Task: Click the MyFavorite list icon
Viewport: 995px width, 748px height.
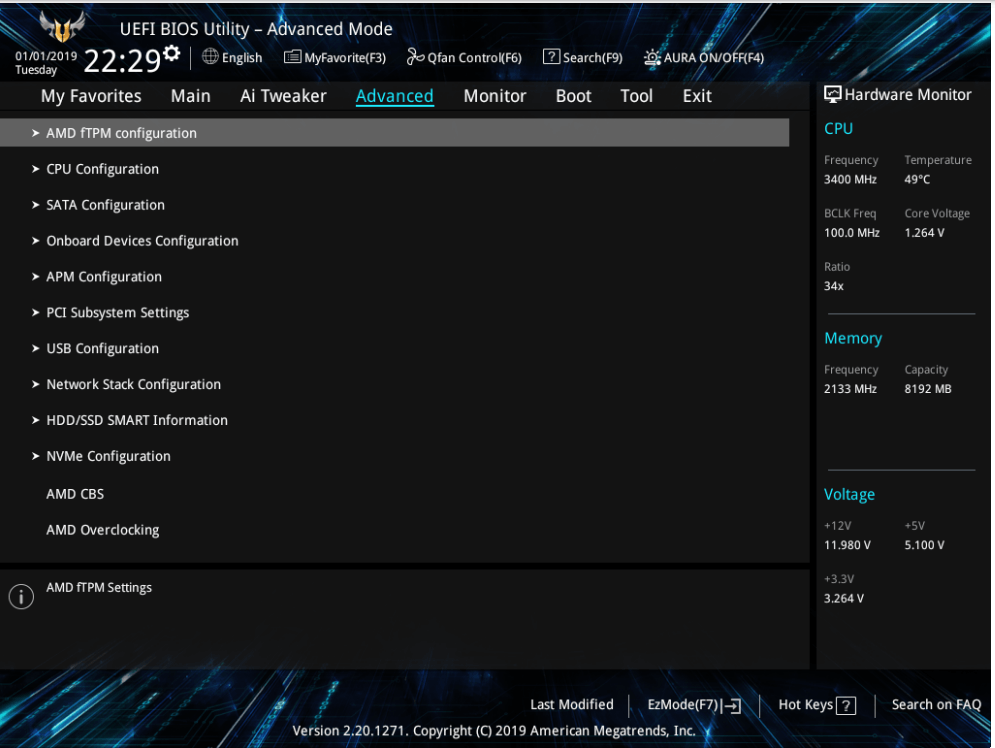Action: click(293, 57)
